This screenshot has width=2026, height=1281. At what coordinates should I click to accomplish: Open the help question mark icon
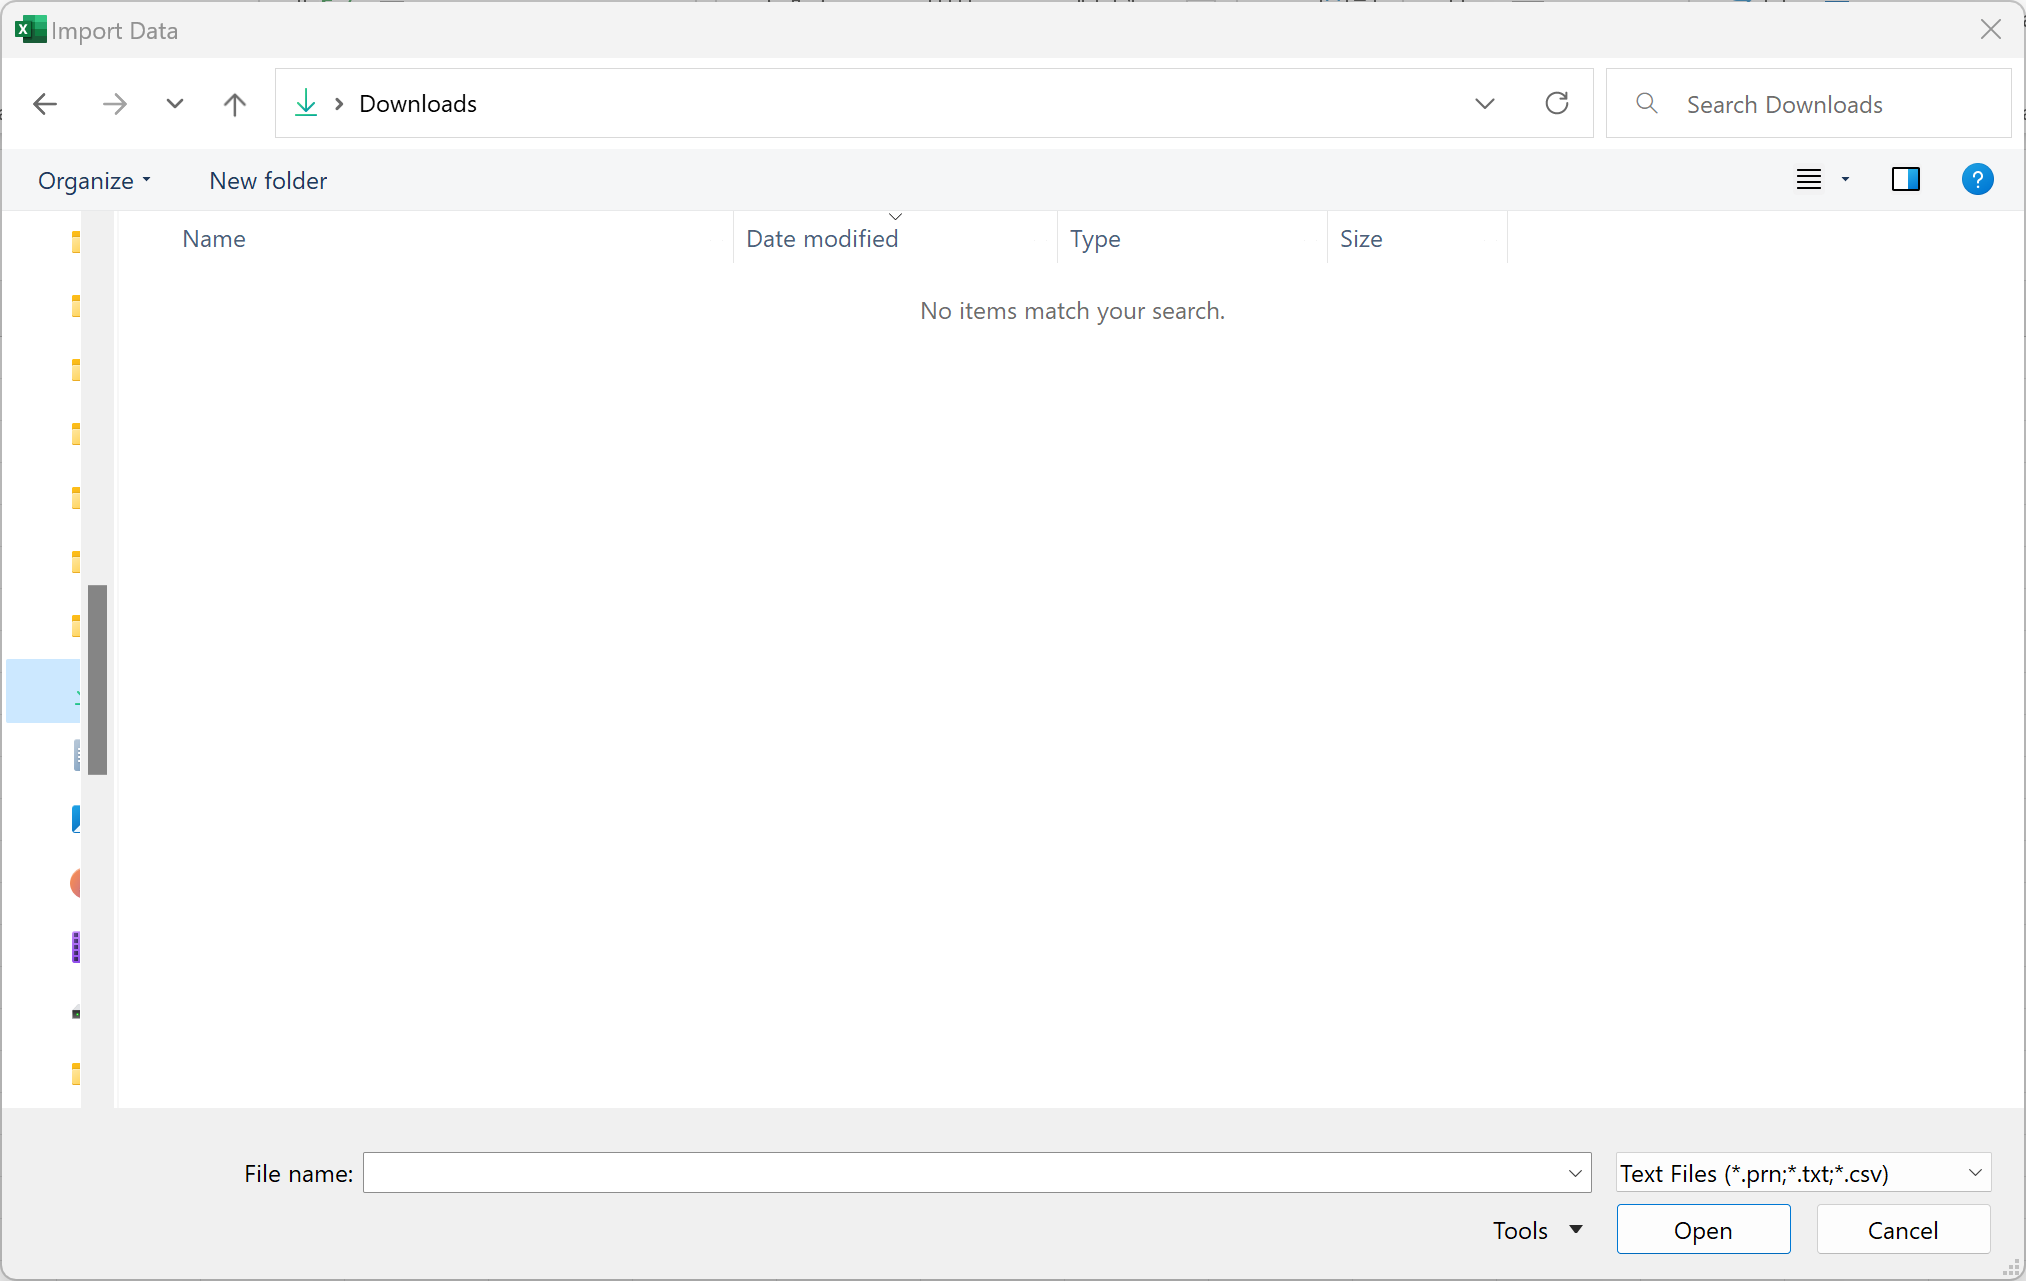pos(1976,180)
